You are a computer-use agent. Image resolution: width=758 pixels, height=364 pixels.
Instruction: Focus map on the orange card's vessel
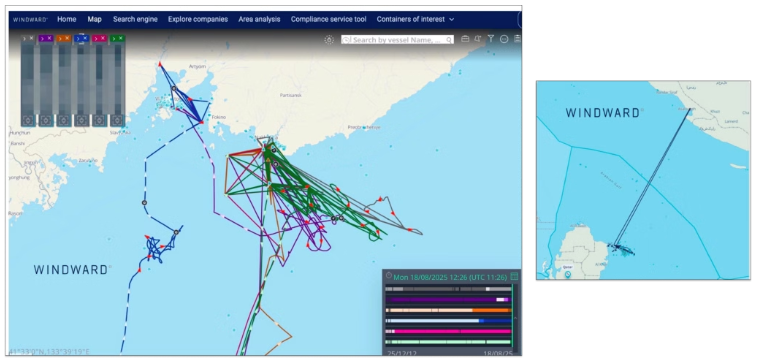pyautogui.click(x=63, y=120)
